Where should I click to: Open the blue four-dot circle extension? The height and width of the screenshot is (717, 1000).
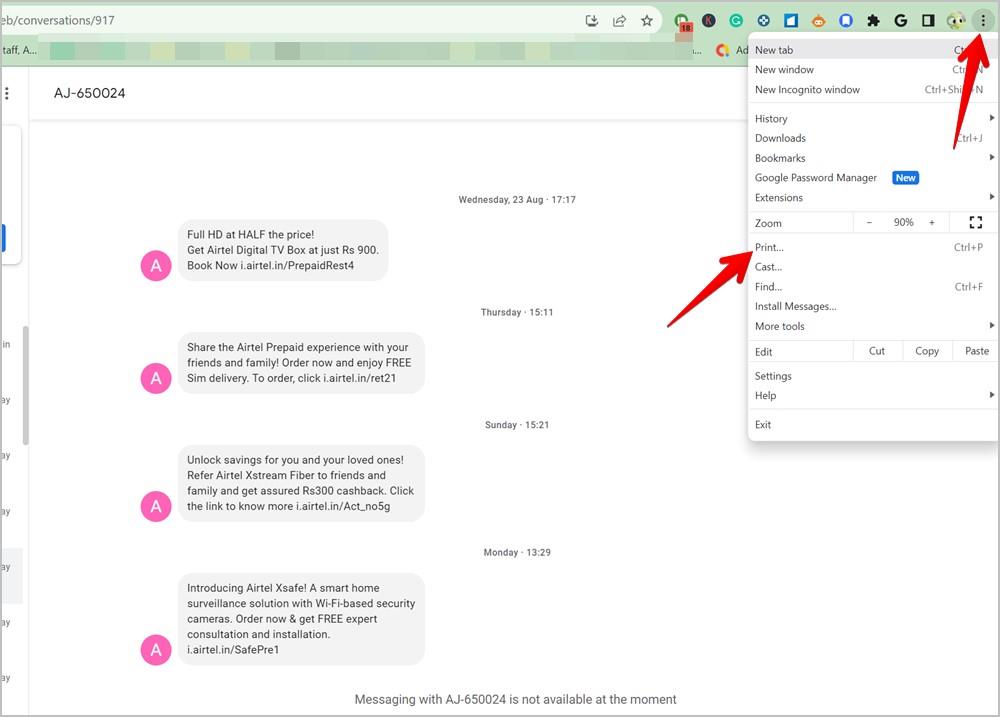[x=763, y=20]
